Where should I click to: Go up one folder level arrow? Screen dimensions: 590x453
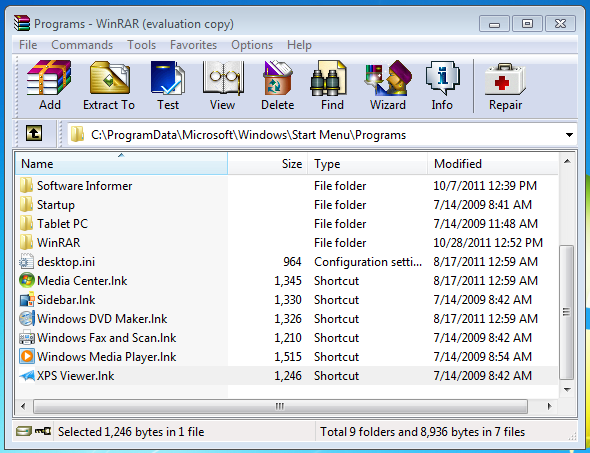(34, 134)
